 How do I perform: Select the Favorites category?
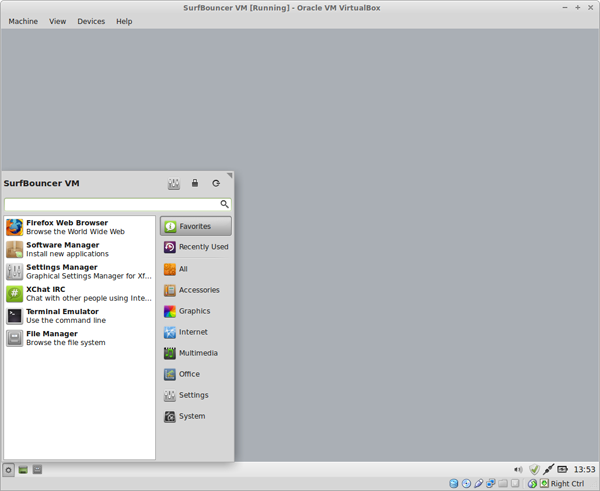[196, 226]
